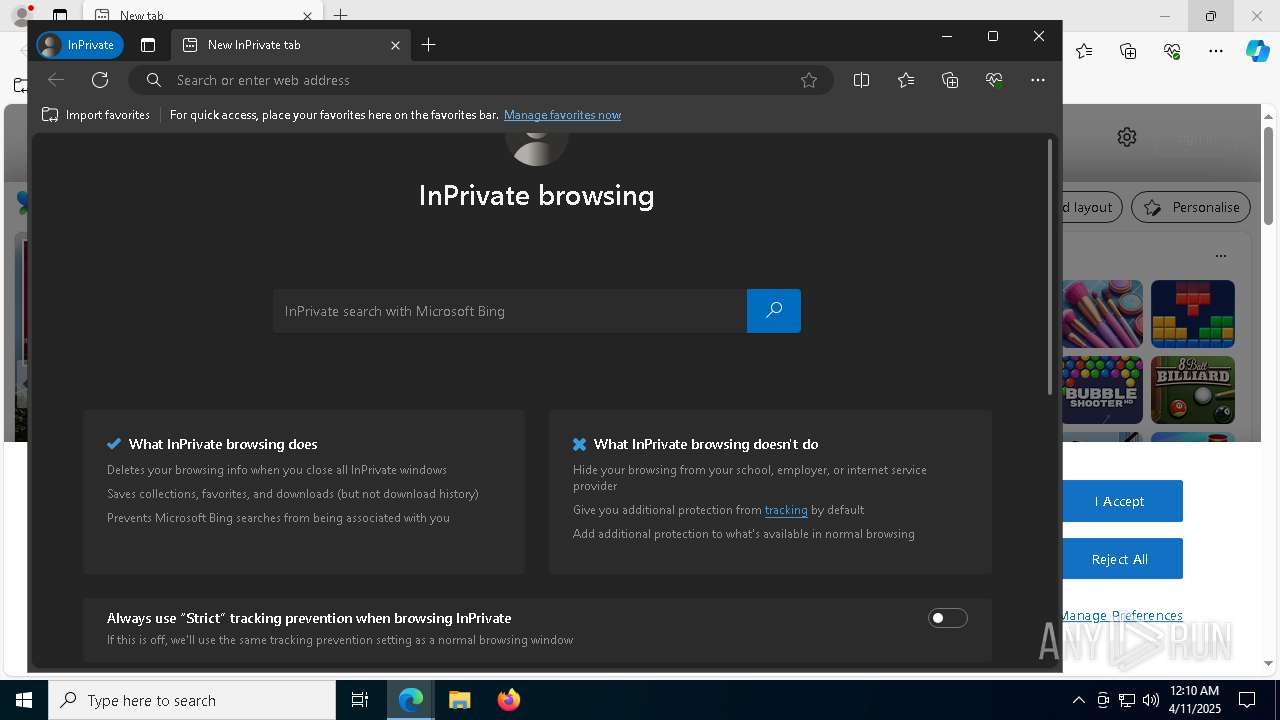Open Firefox from taskbar
Screen dimensions: 1280x720
tap(508, 700)
